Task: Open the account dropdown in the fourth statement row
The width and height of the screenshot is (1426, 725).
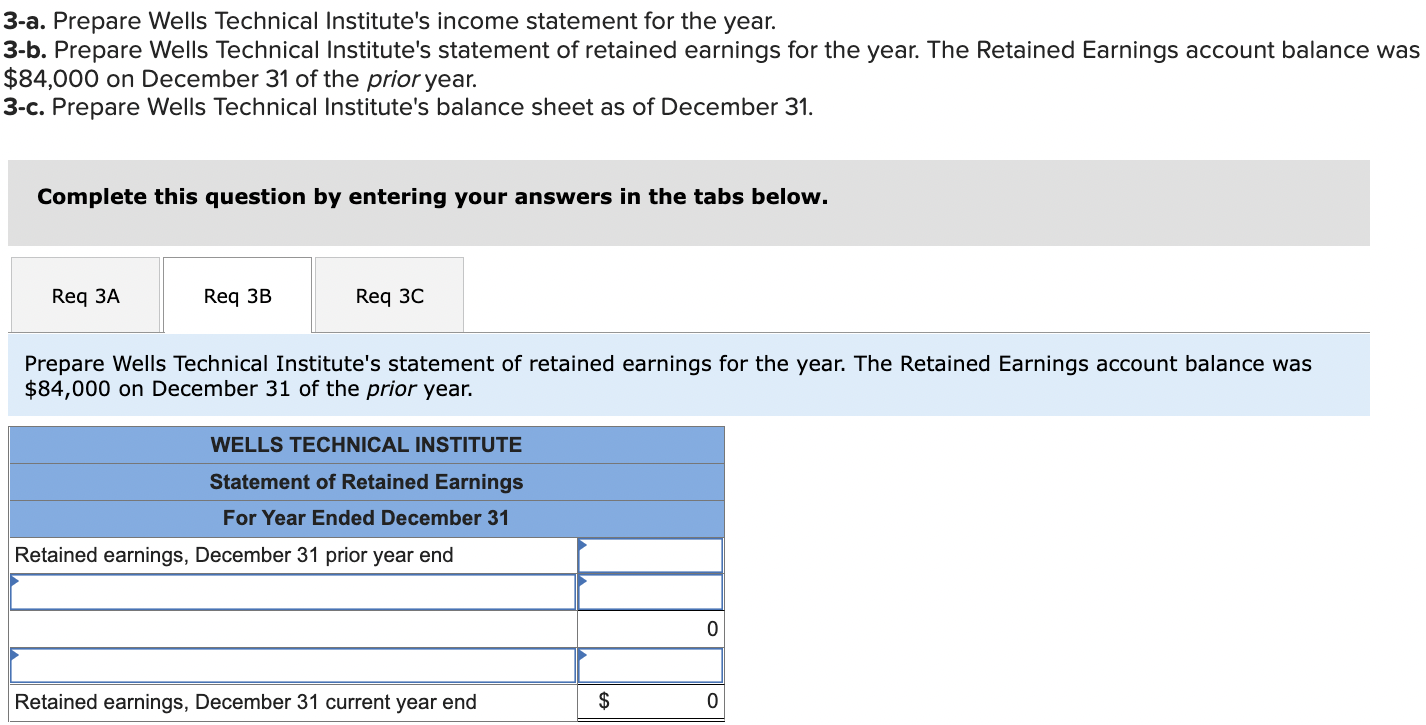Action: (292, 665)
